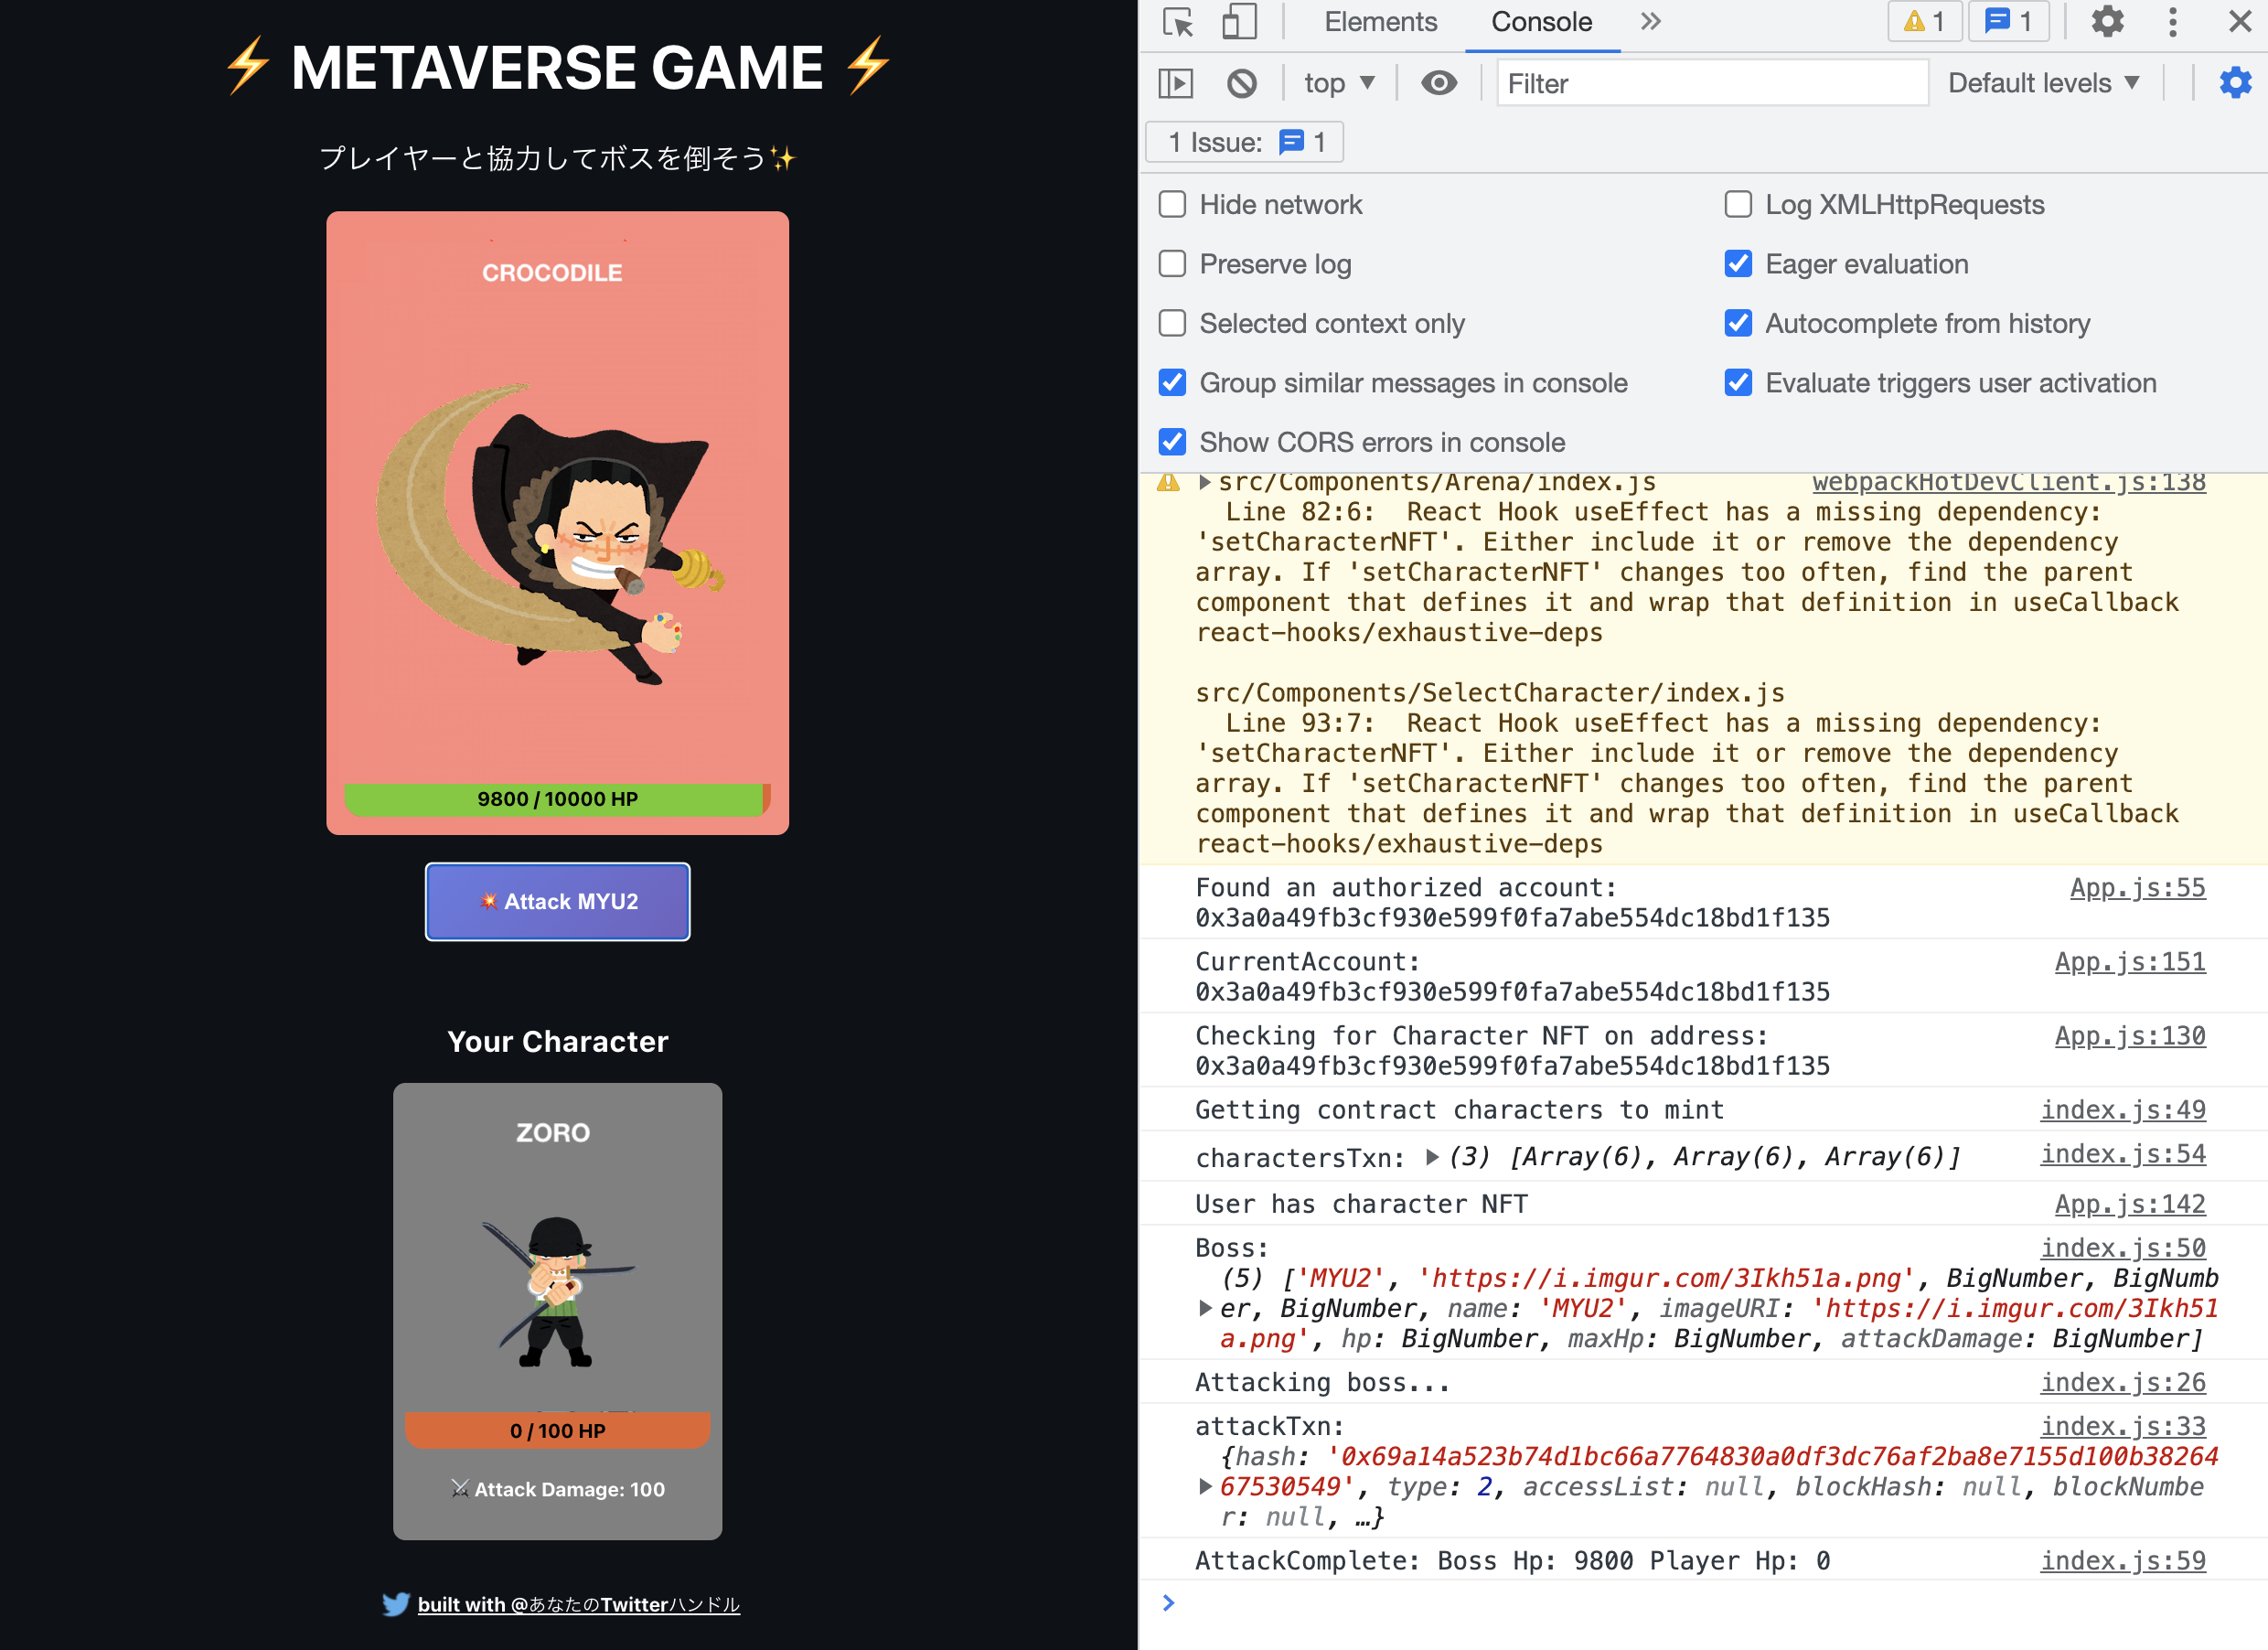
Task: Click the console prompt input line
Action: tap(1702, 1603)
